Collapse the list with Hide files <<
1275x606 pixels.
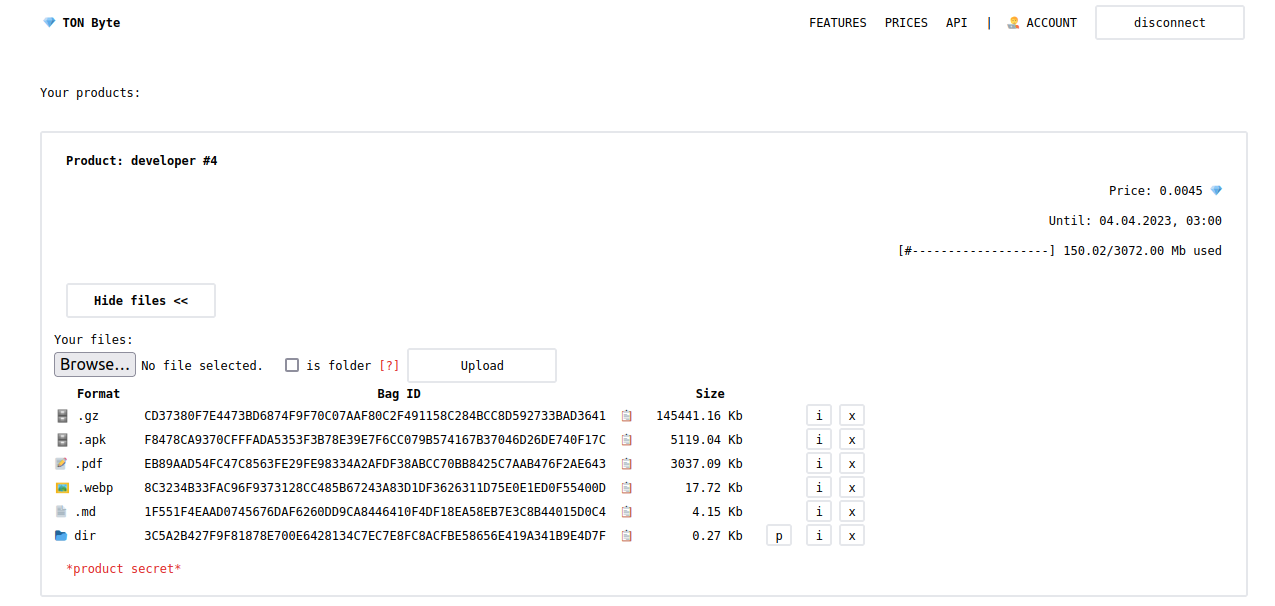[x=141, y=301]
